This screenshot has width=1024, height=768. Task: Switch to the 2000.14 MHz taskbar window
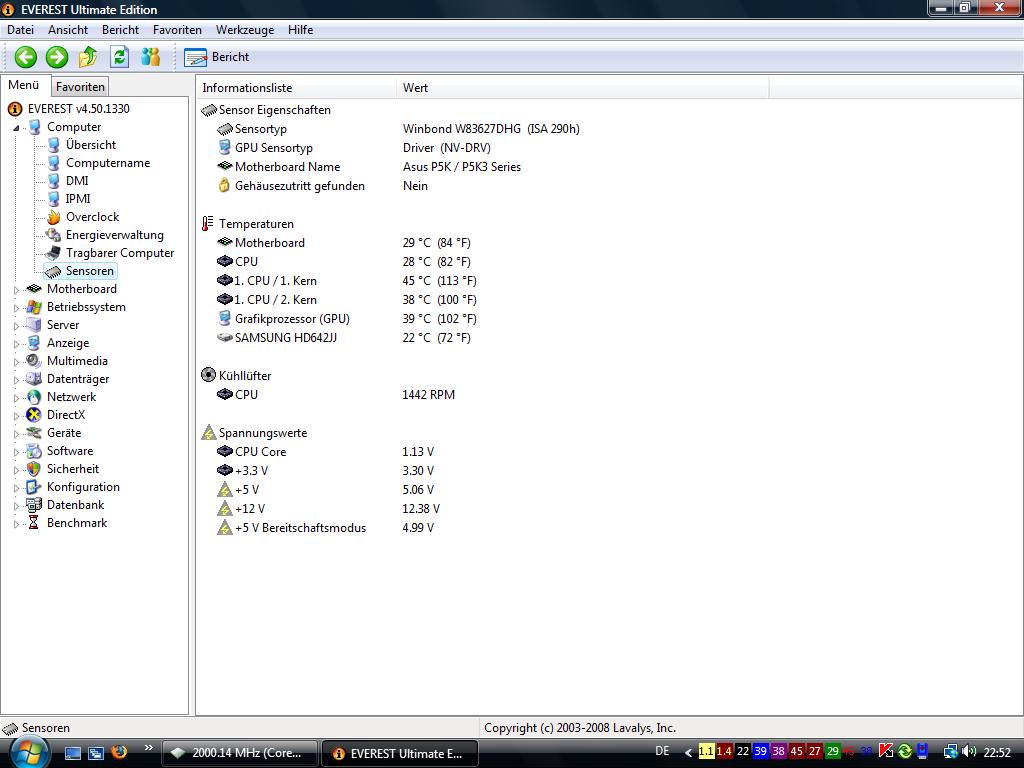tap(239, 753)
